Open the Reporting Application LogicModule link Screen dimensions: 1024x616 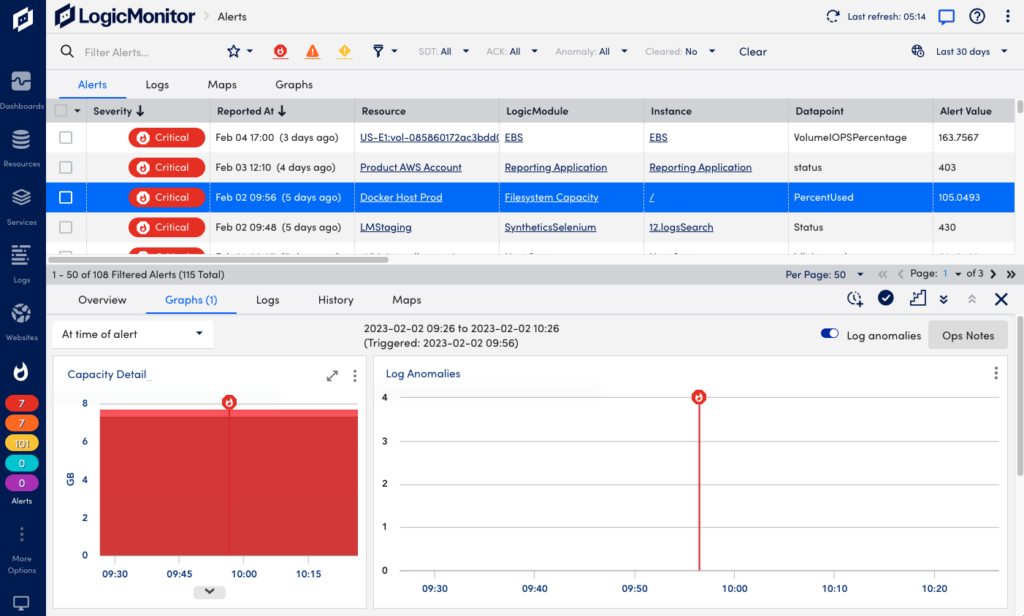tap(556, 167)
